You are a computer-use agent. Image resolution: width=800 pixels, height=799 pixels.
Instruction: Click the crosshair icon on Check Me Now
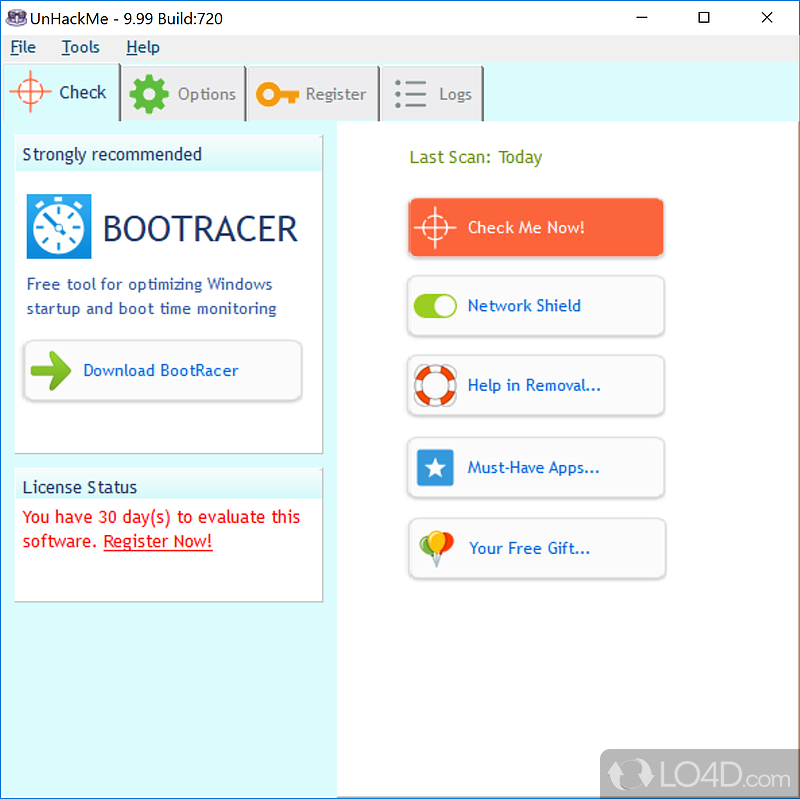point(435,228)
